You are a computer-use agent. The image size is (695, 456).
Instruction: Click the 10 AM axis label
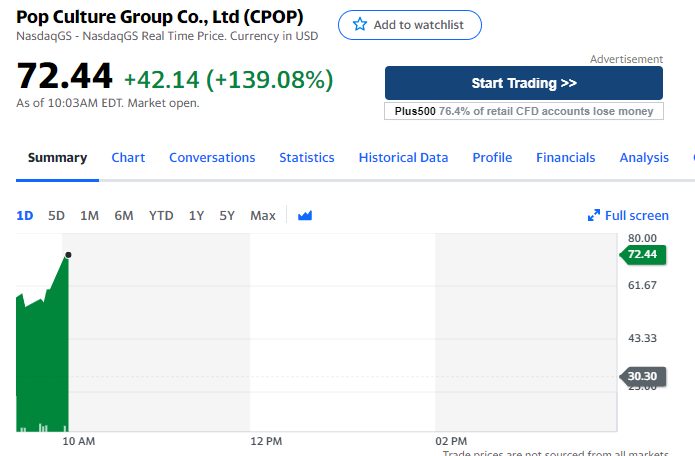(78, 441)
